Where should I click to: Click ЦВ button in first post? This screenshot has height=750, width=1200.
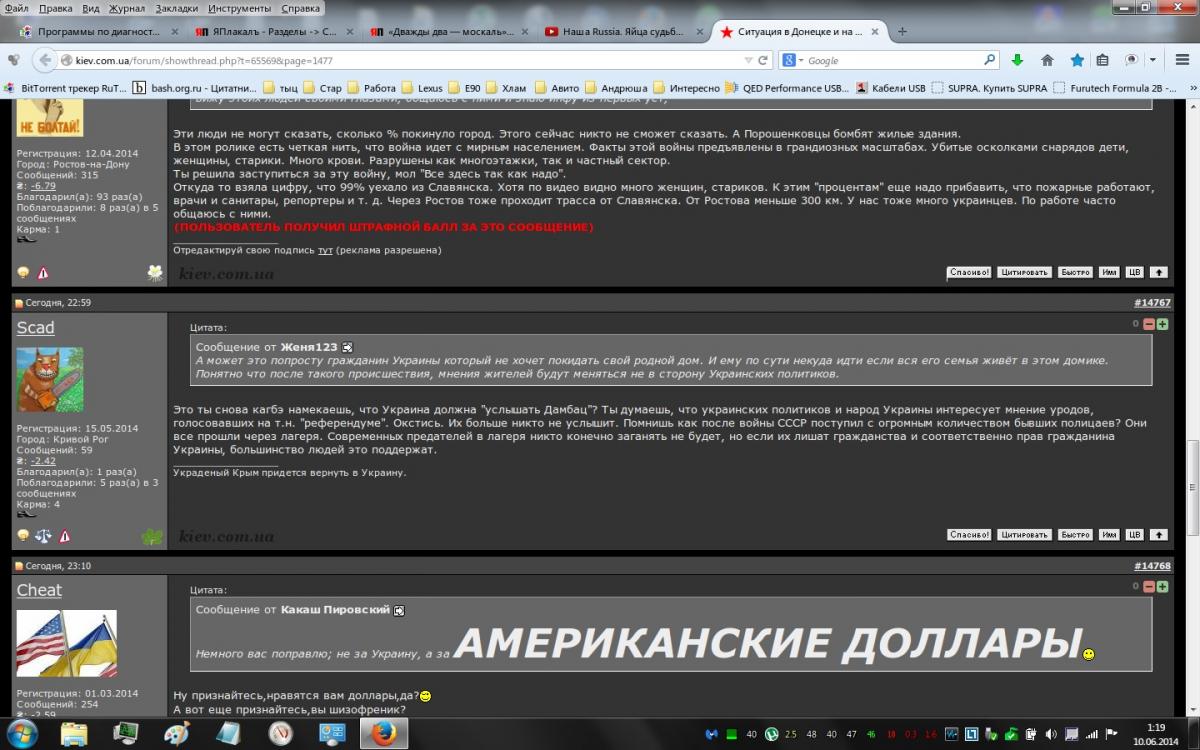1134,272
